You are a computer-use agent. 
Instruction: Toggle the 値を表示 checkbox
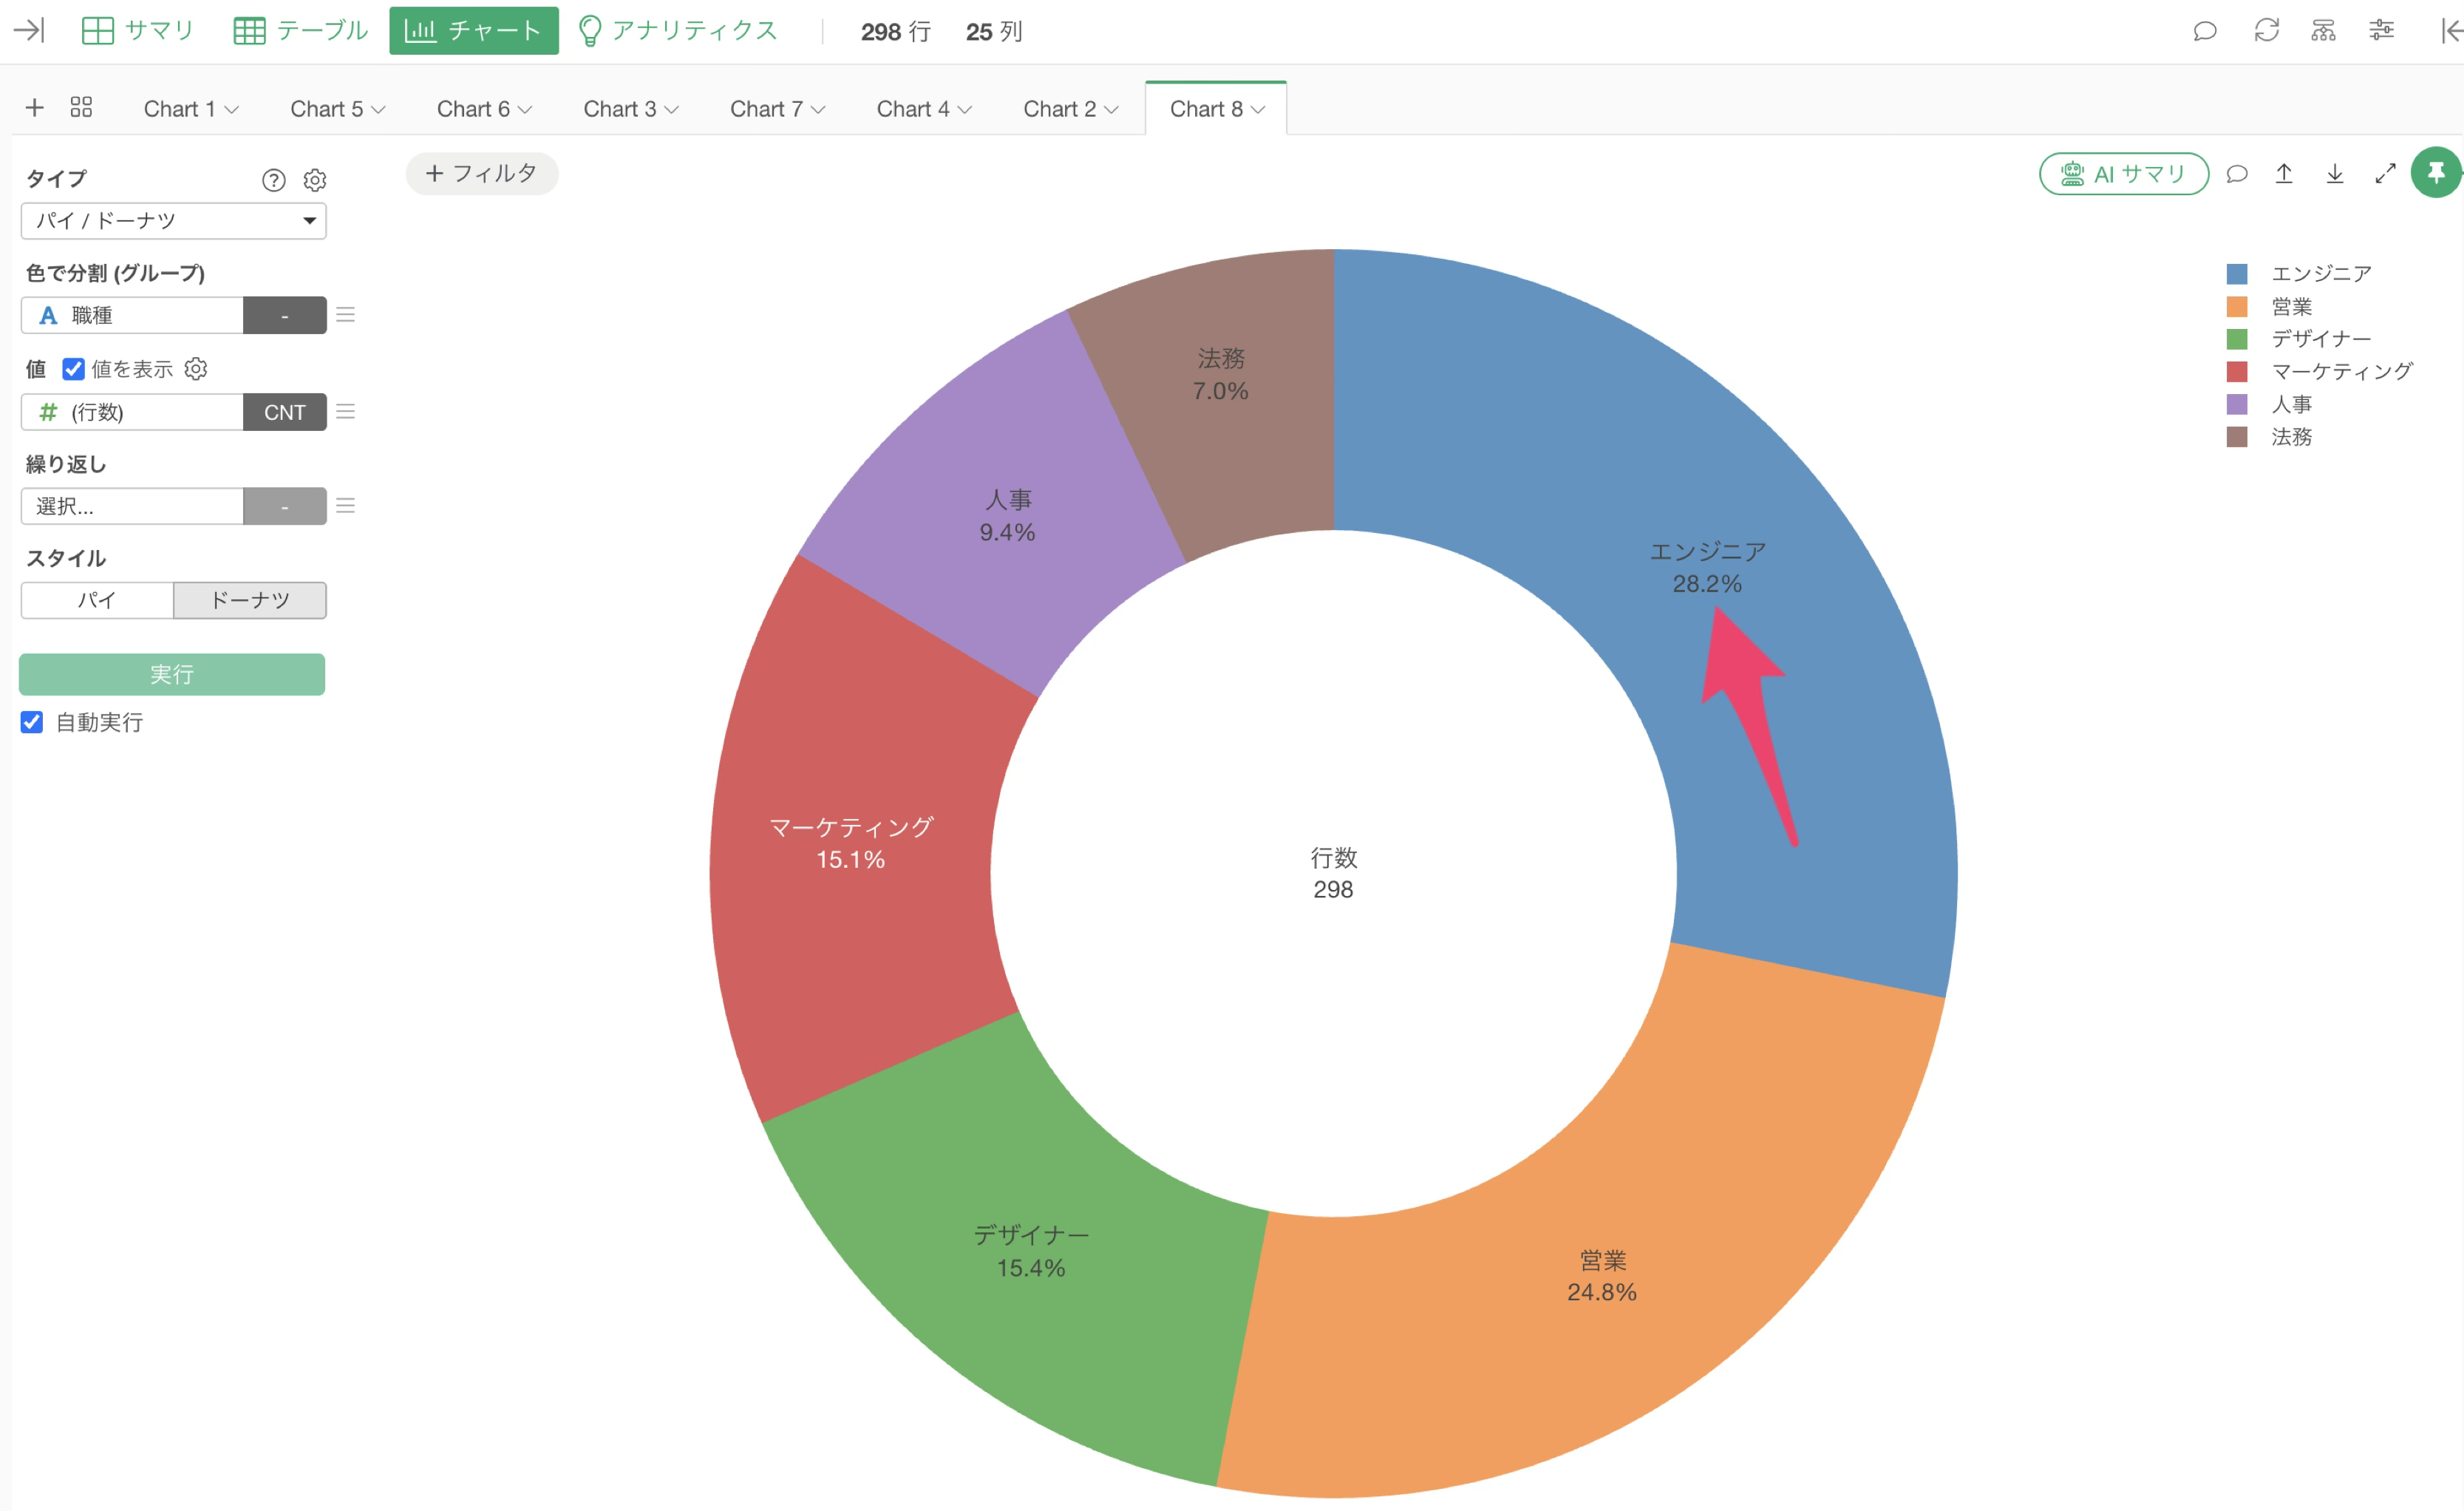pyautogui.click(x=73, y=369)
